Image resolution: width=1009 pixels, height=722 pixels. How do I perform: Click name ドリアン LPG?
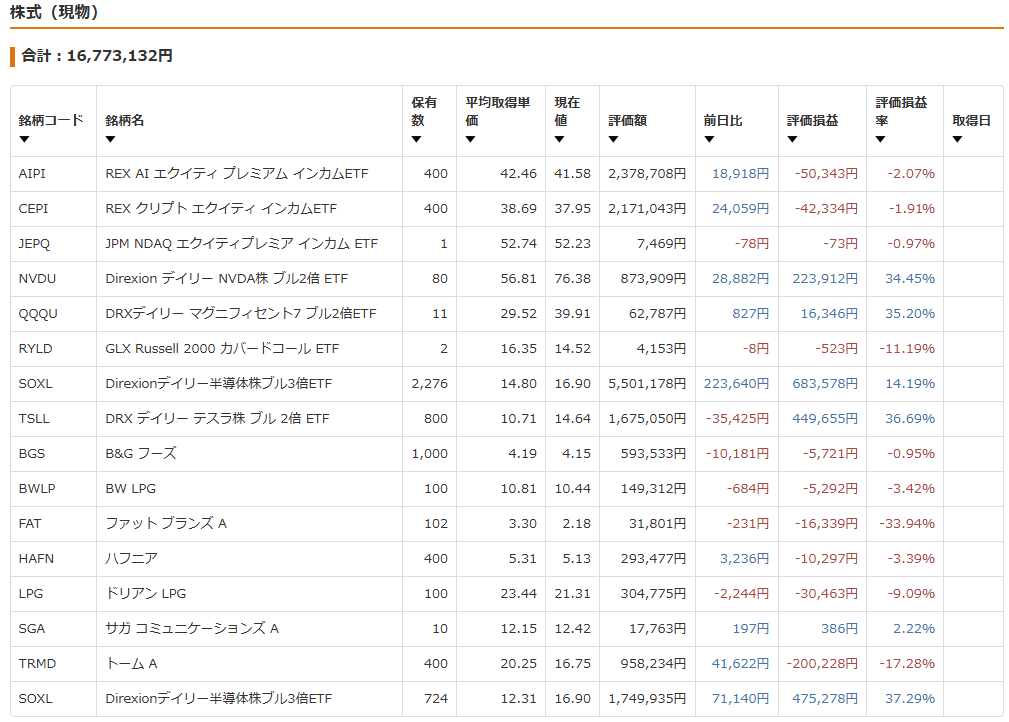coord(145,593)
